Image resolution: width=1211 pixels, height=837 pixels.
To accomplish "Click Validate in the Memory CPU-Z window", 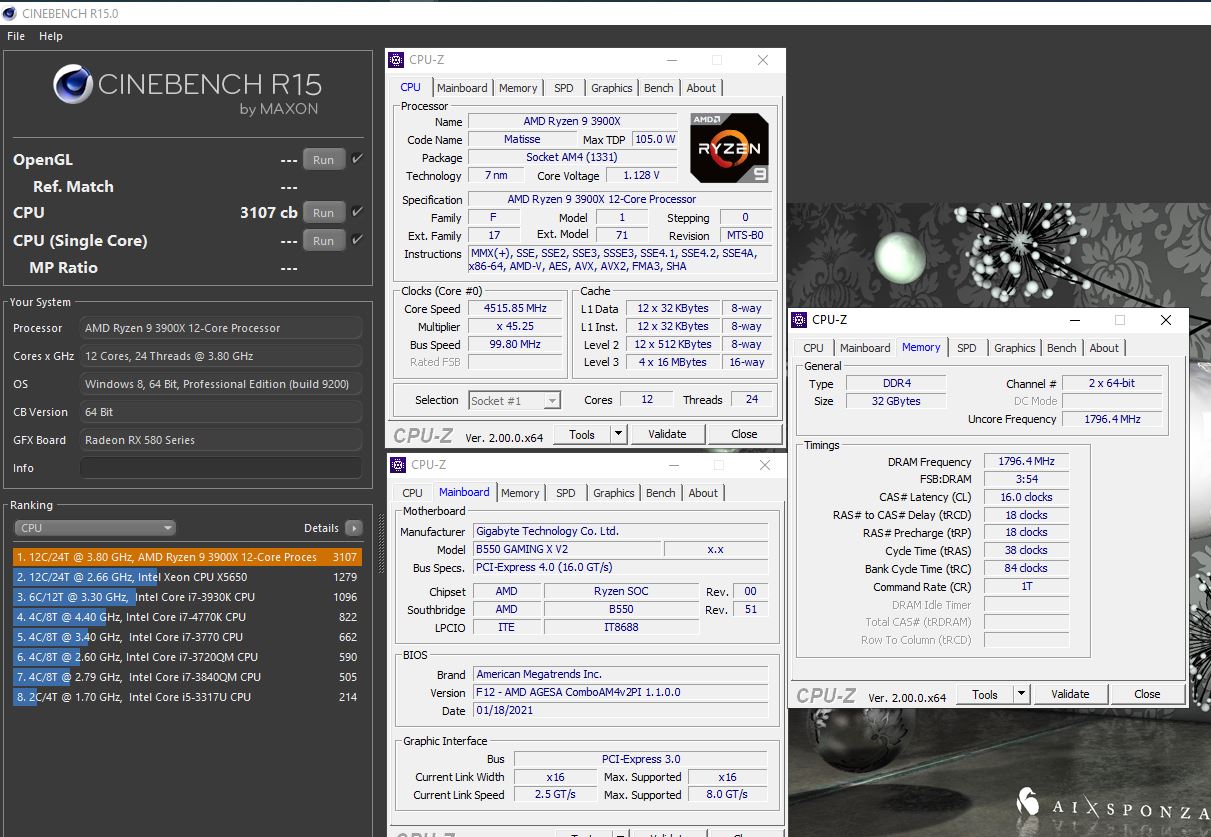I will click(x=1070, y=694).
